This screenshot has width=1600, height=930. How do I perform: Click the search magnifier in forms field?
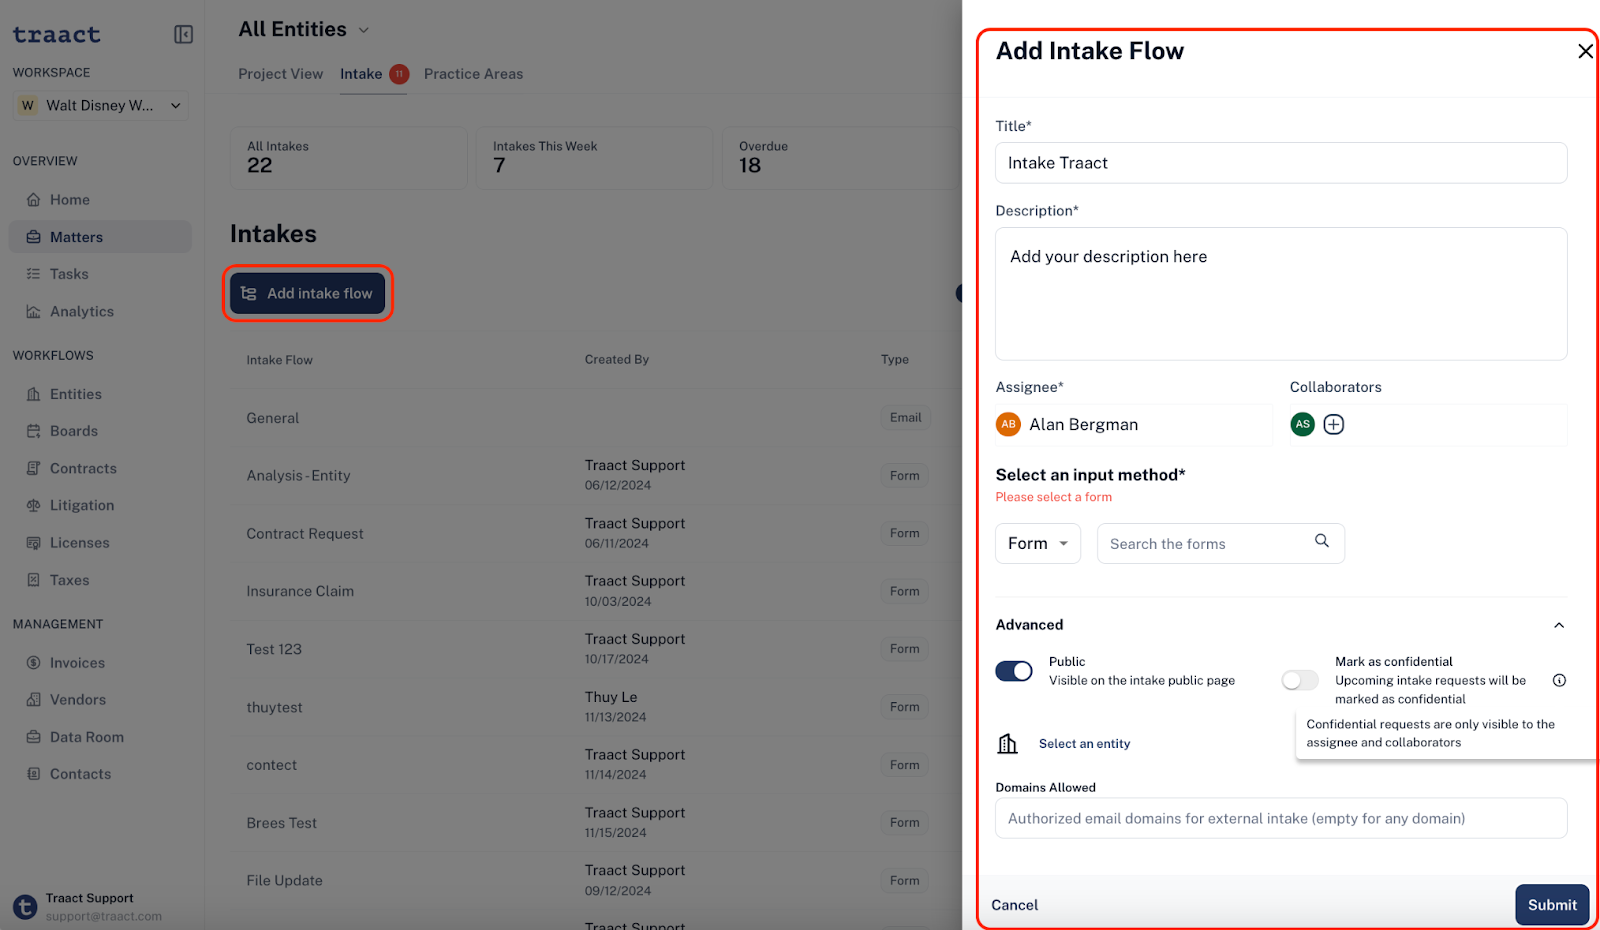(x=1321, y=541)
